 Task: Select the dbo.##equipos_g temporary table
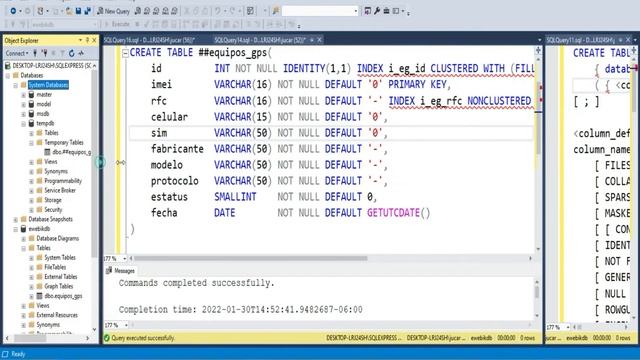tap(71, 152)
